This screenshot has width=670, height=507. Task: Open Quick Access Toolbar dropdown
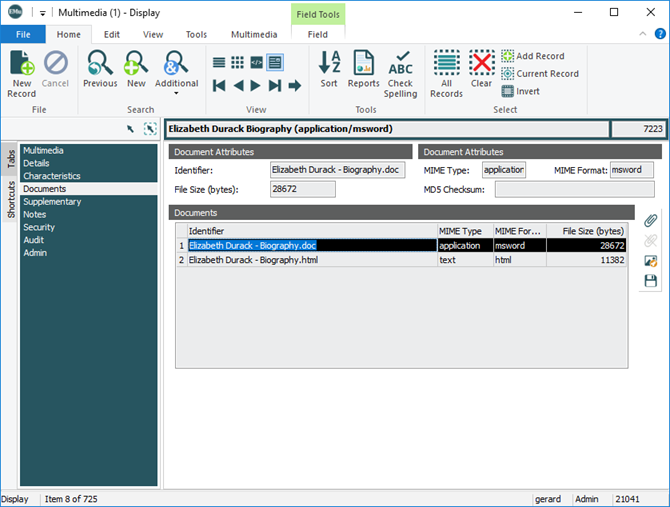42,13
